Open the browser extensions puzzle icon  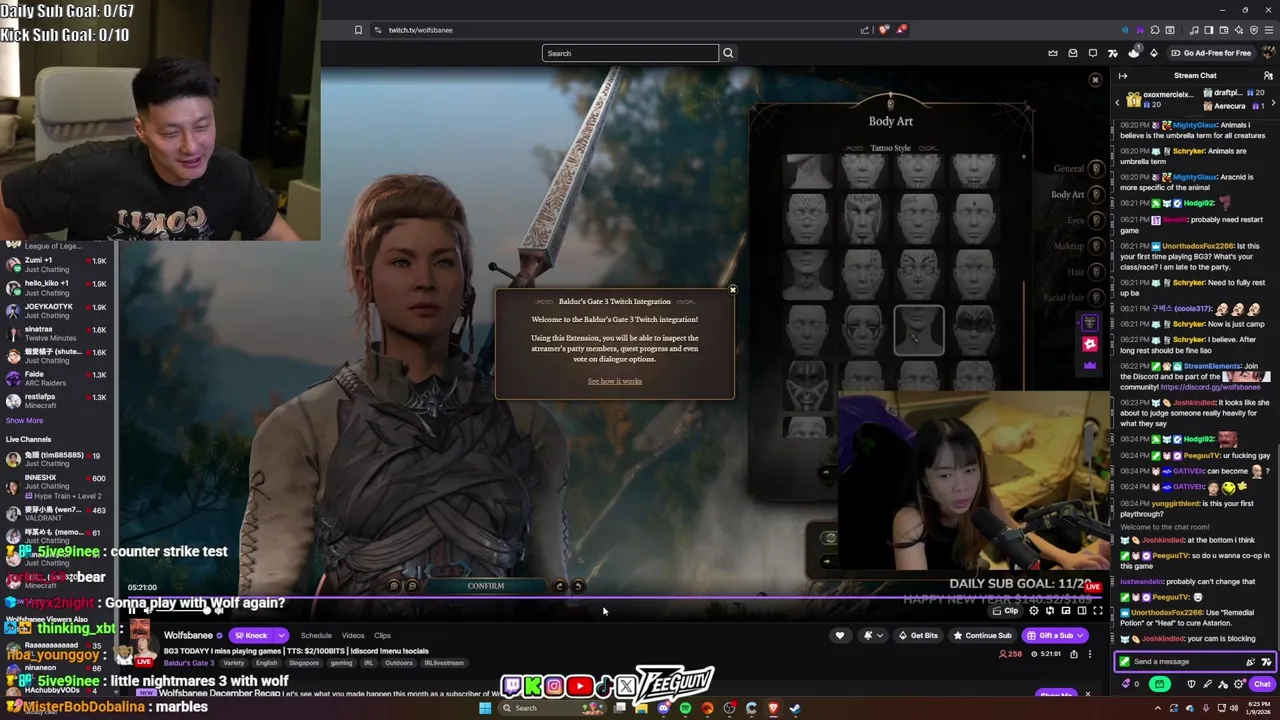[1155, 30]
